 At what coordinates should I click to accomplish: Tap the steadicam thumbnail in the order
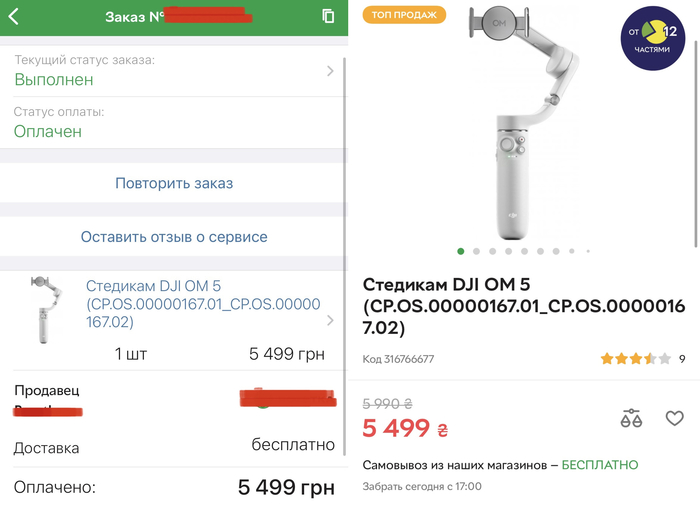(x=43, y=309)
